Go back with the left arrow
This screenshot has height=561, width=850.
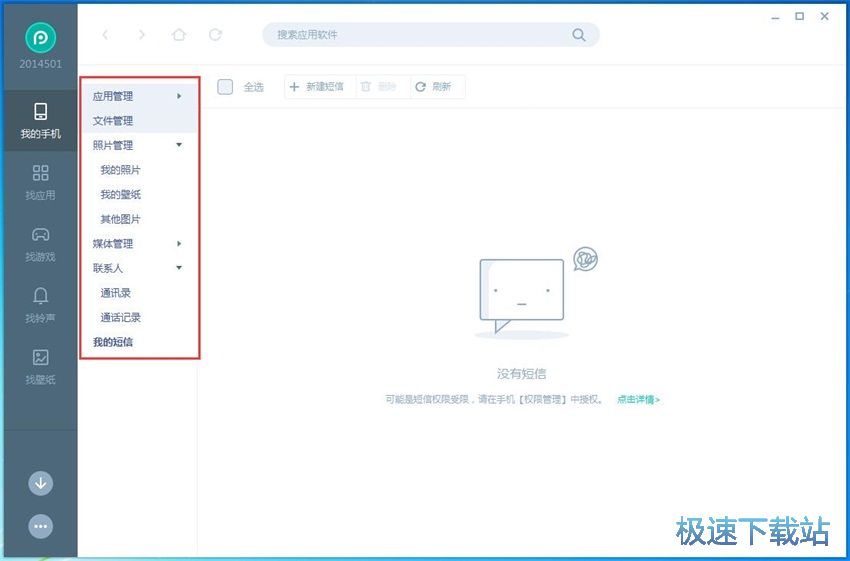pyautogui.click(x=105, y=35)
